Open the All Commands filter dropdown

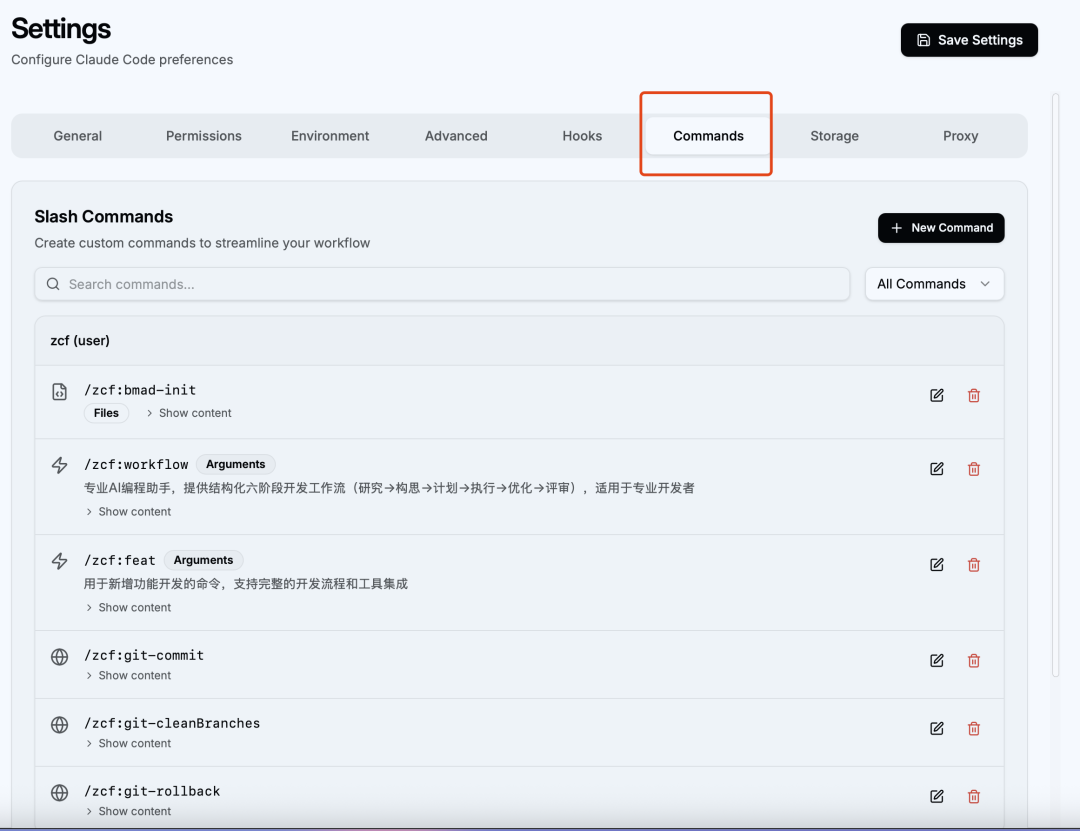(934, 284)
